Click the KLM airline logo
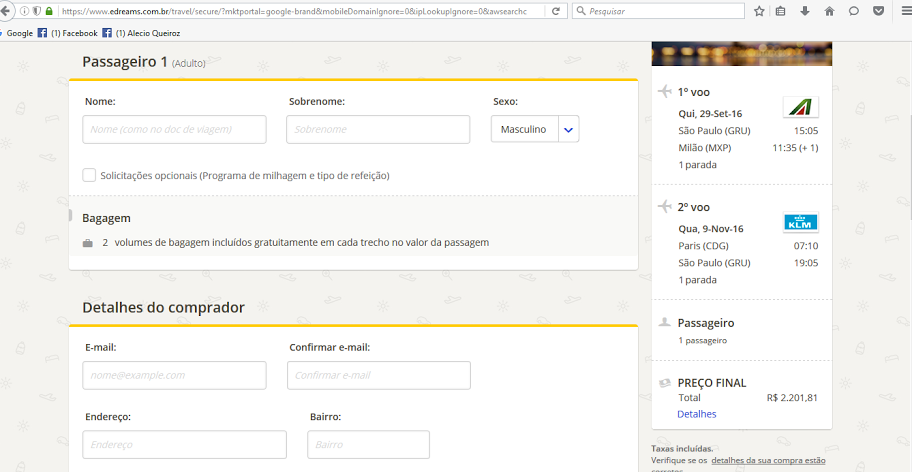Image resolution: width=912 pixels, height=472 pixels. [801, 223]
